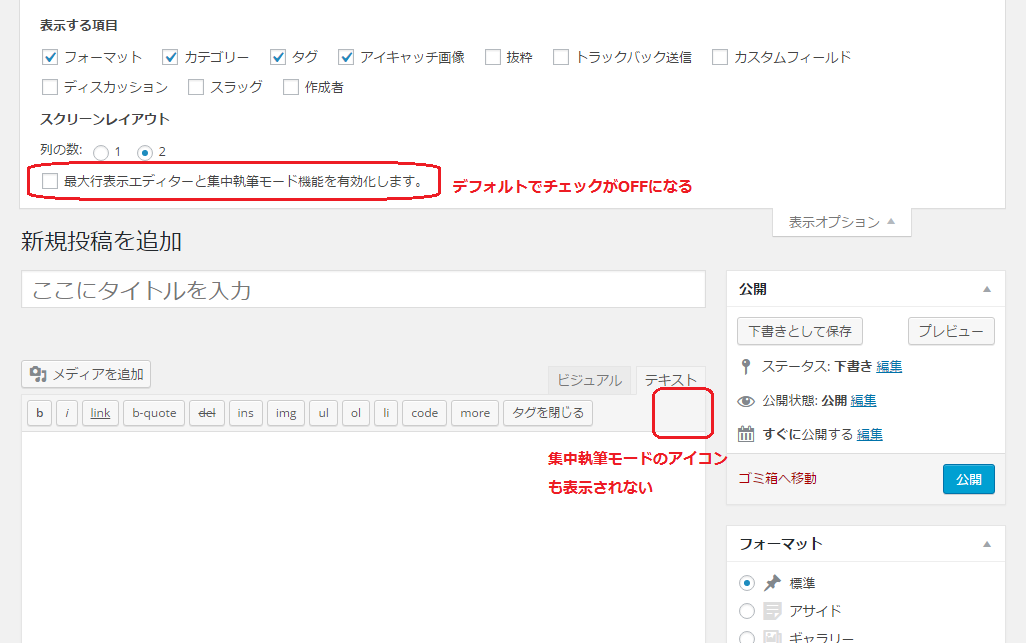Click the アサイド format icon
Image resolution: width=1026 pixels, height=643 pixels.
point(770,610)
